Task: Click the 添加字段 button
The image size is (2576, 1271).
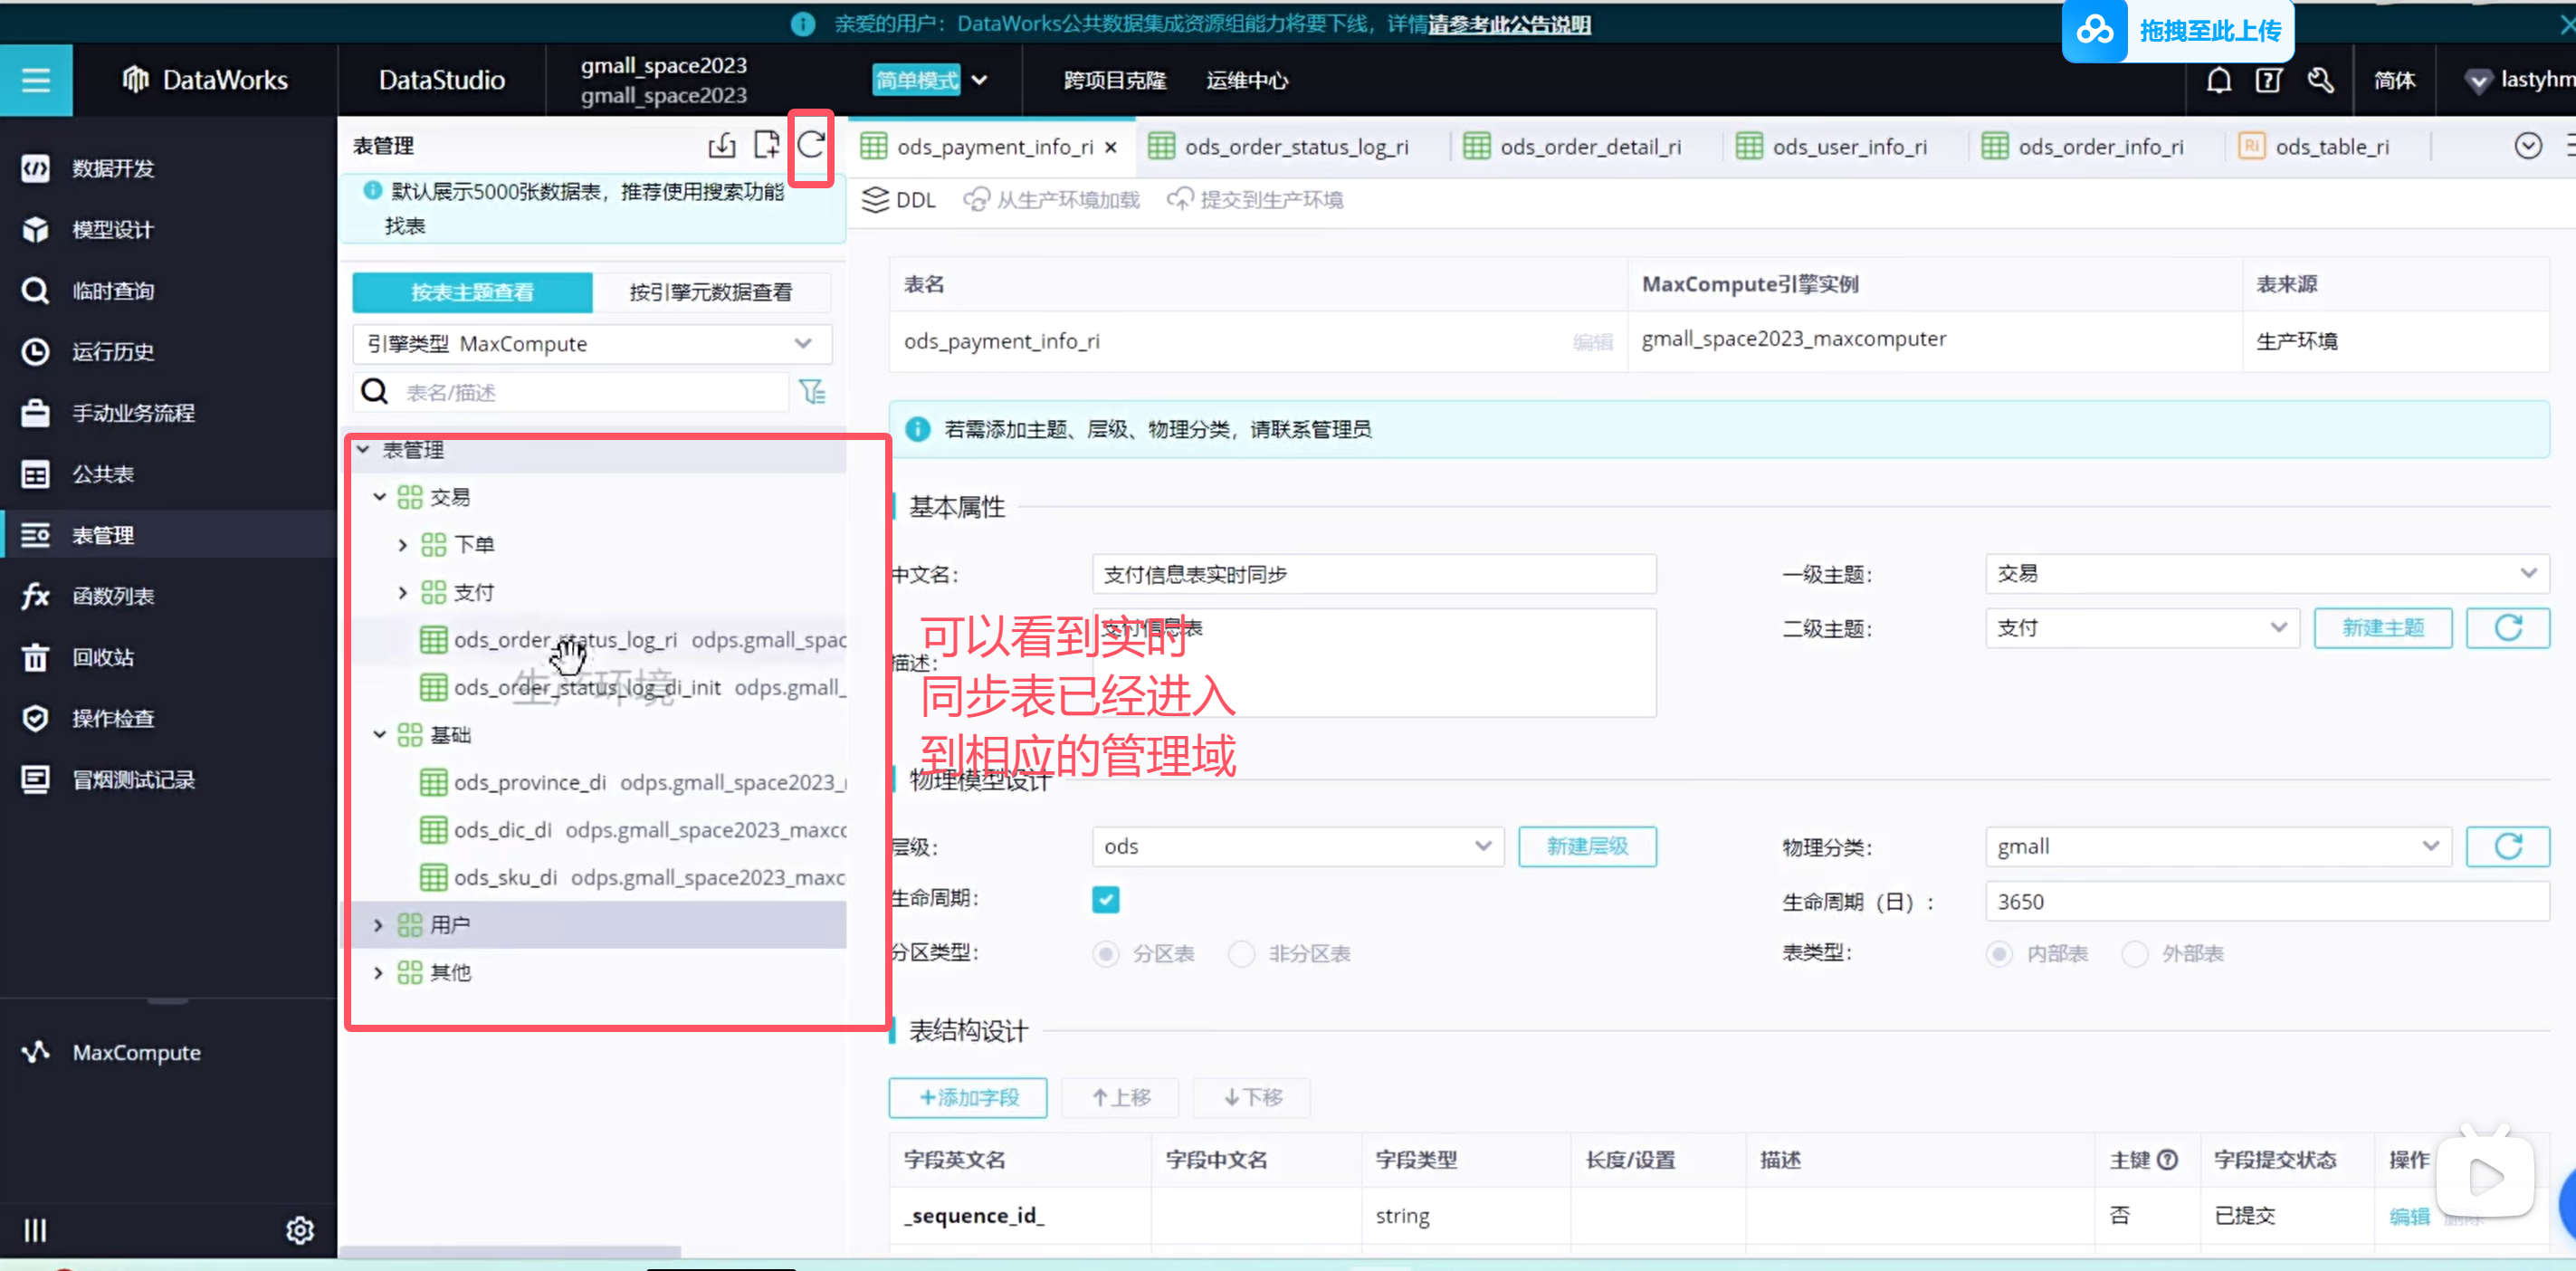Action: point(967,1097)
